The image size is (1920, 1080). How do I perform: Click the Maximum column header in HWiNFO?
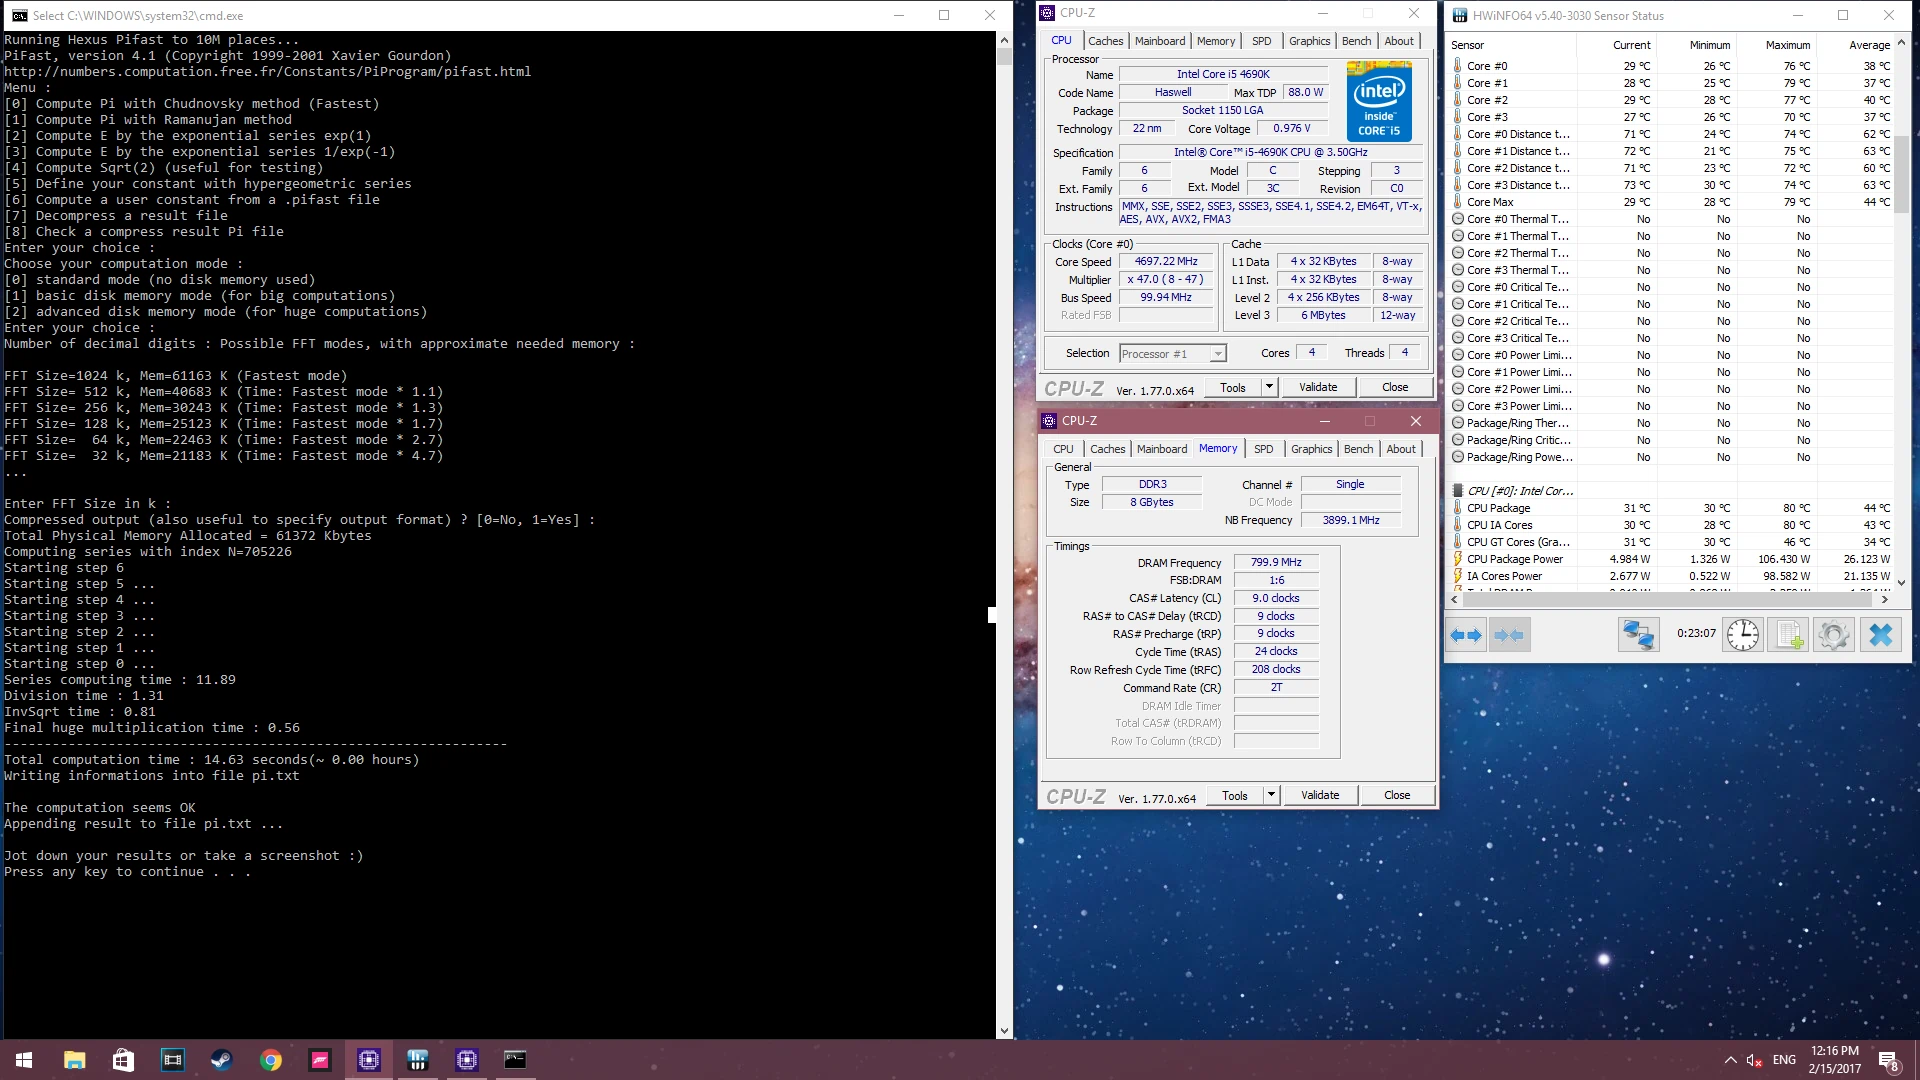1776,45
